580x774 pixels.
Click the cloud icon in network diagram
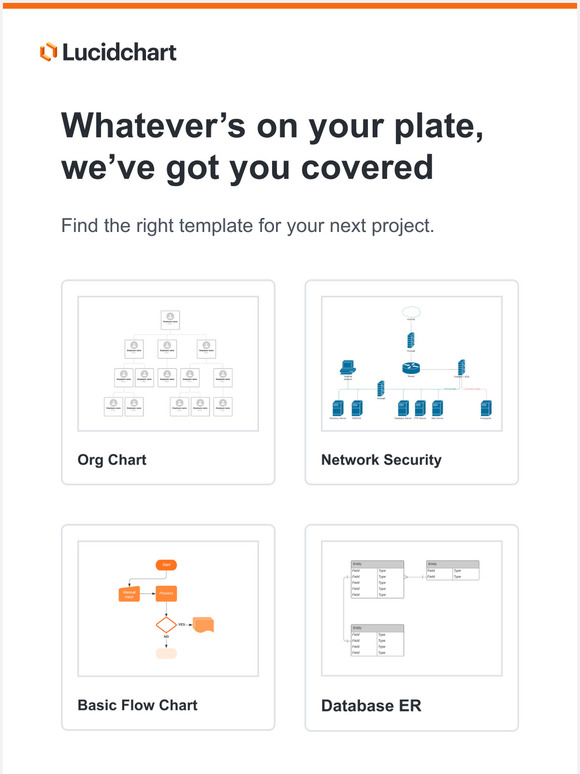click(411, 311)
